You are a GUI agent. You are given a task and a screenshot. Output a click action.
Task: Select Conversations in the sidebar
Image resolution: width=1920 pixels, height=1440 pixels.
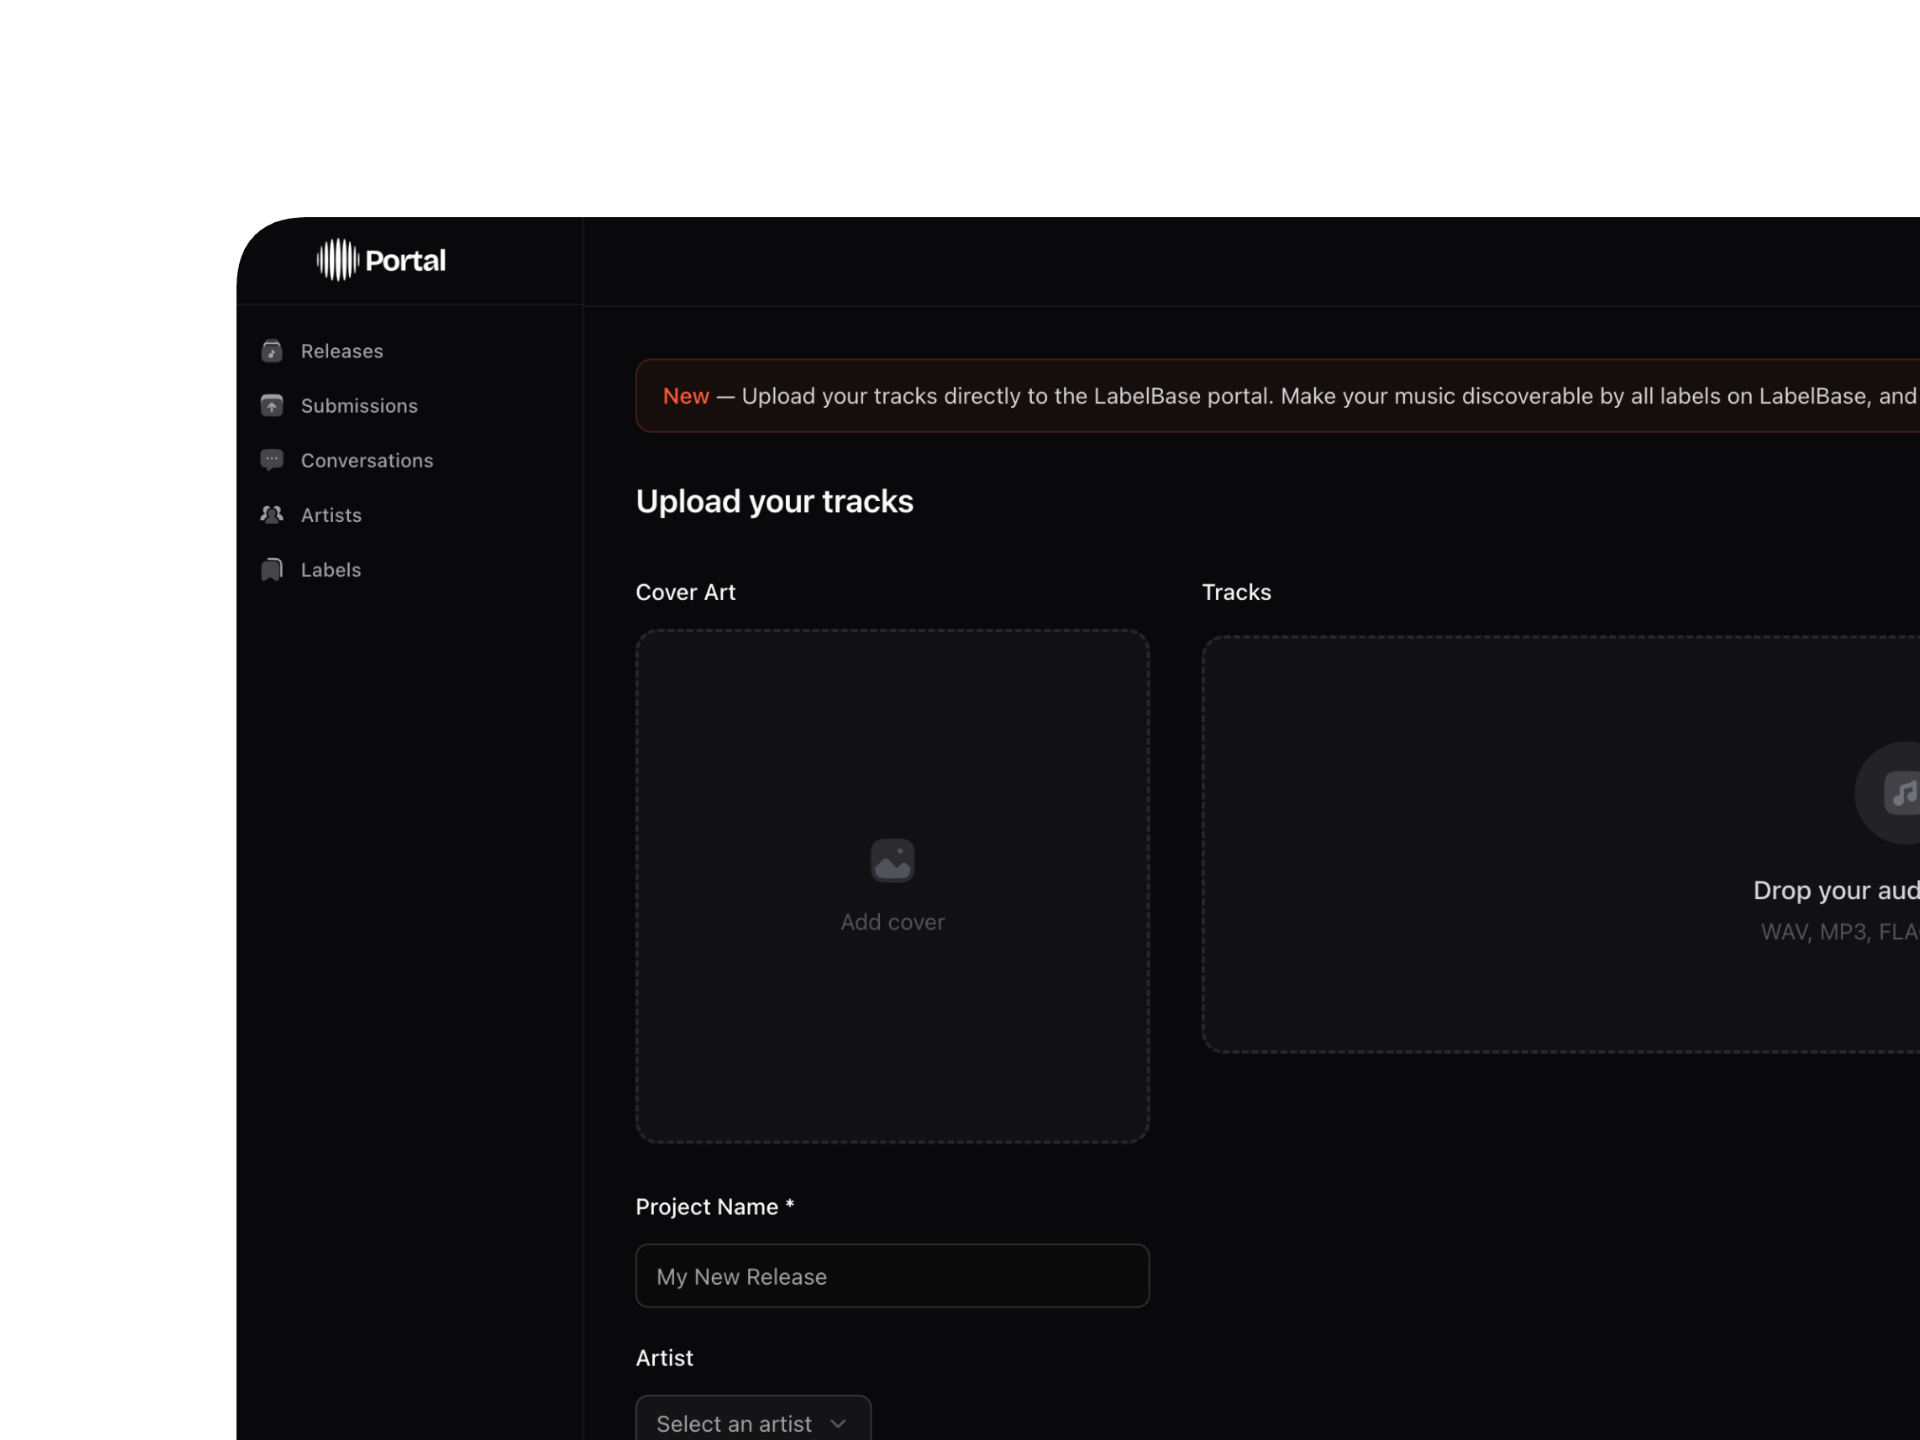(367, 460)
